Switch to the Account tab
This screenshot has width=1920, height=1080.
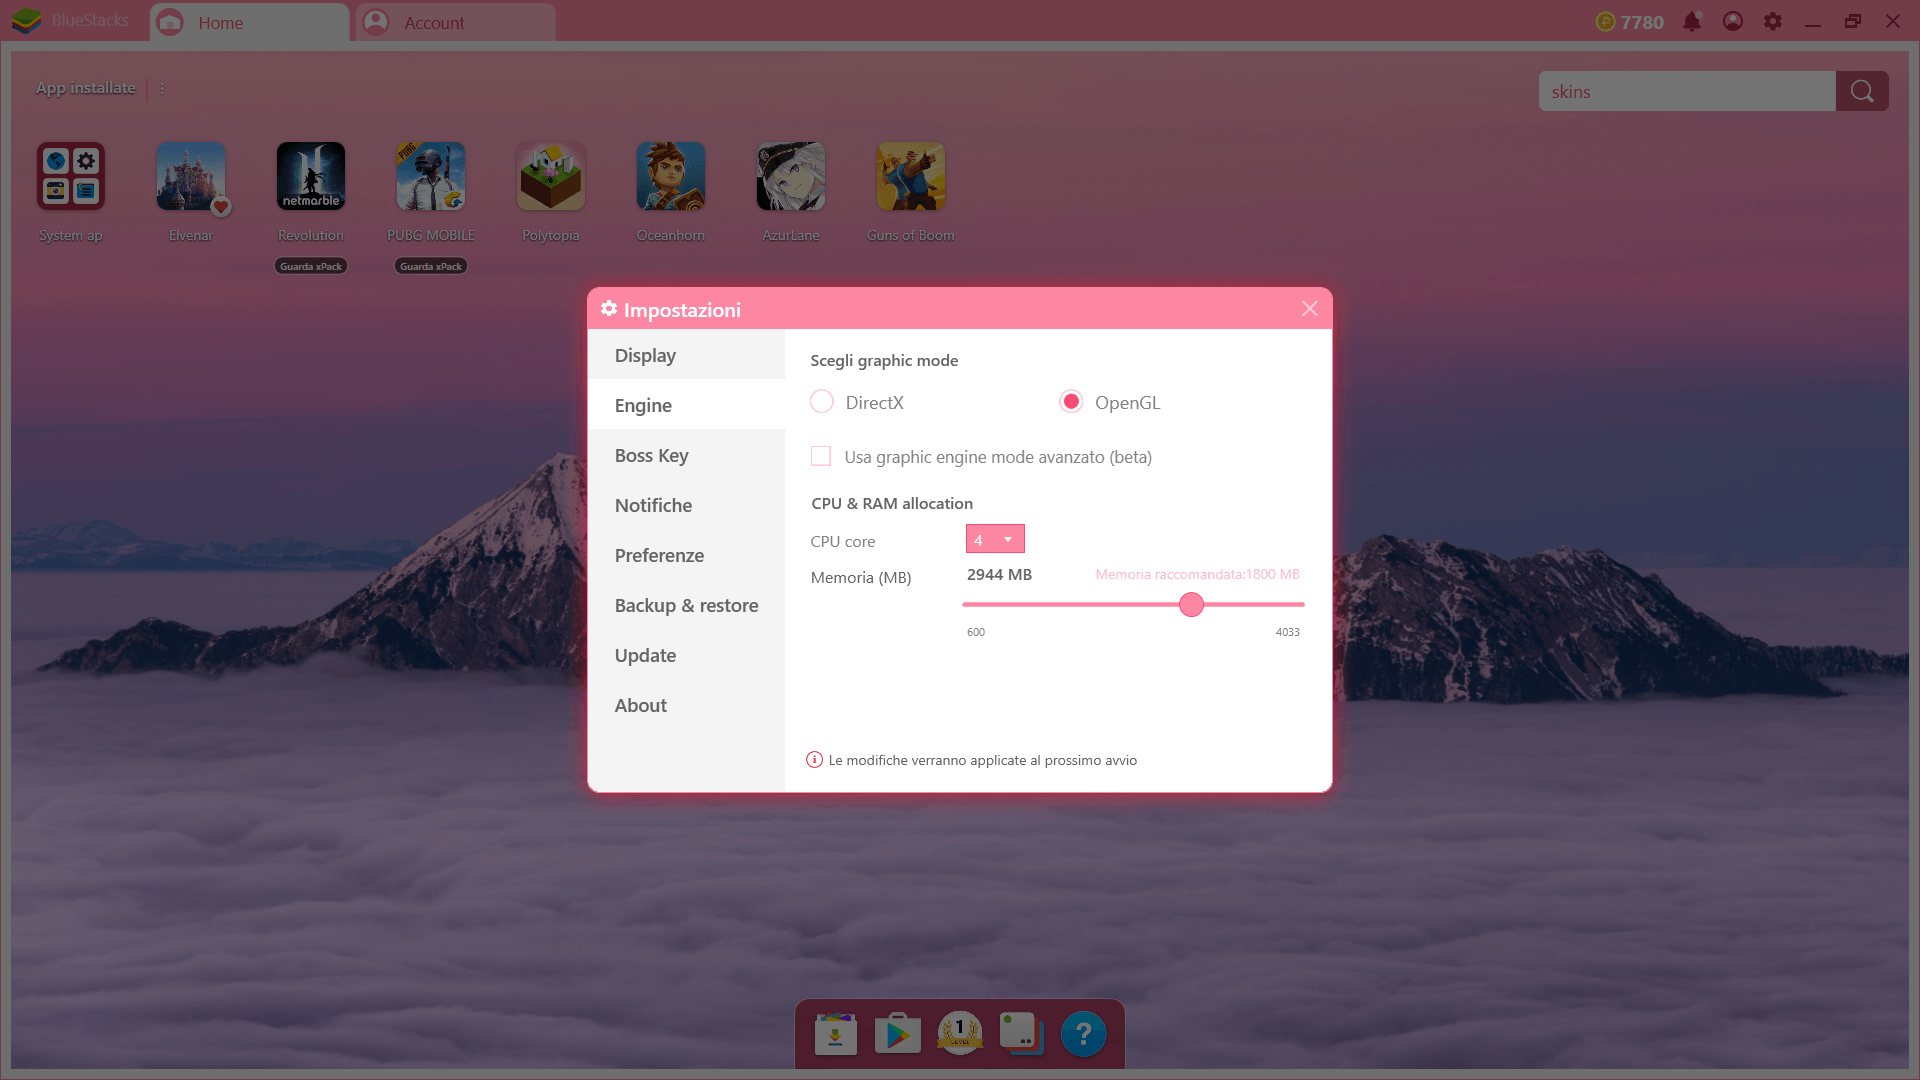(x=455, y=22)
